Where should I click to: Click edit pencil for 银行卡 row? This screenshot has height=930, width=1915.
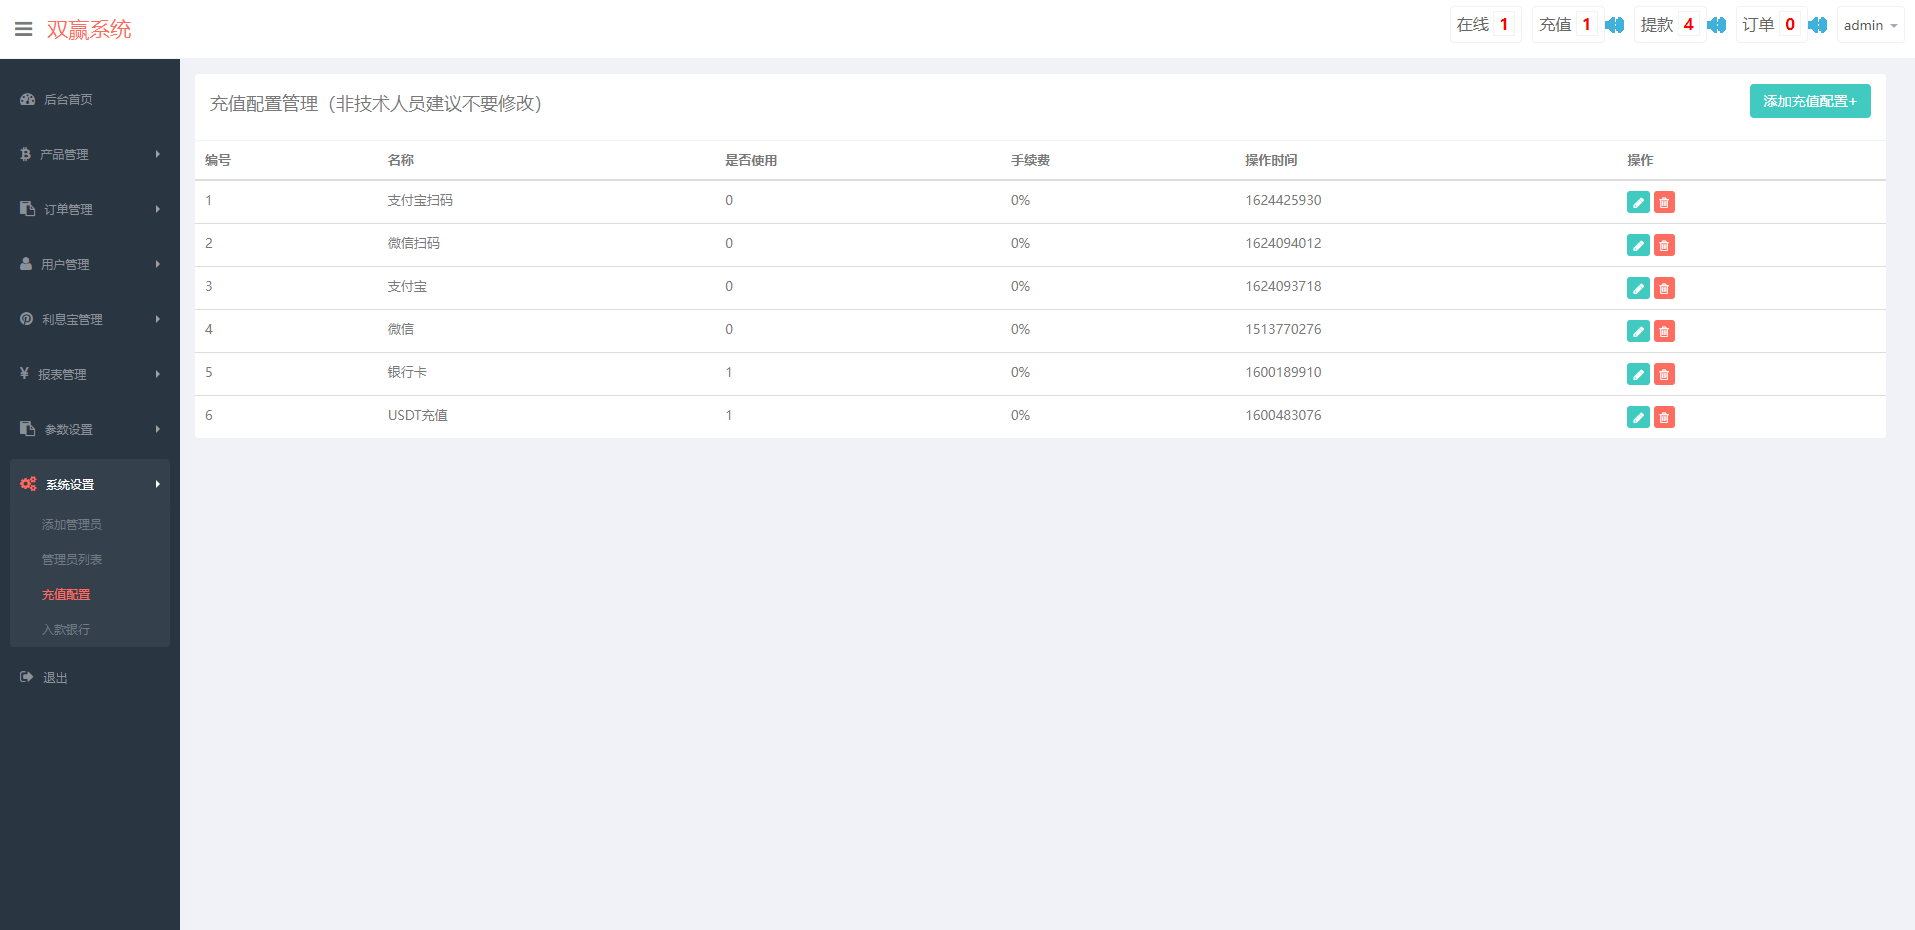coord(1637,374)
